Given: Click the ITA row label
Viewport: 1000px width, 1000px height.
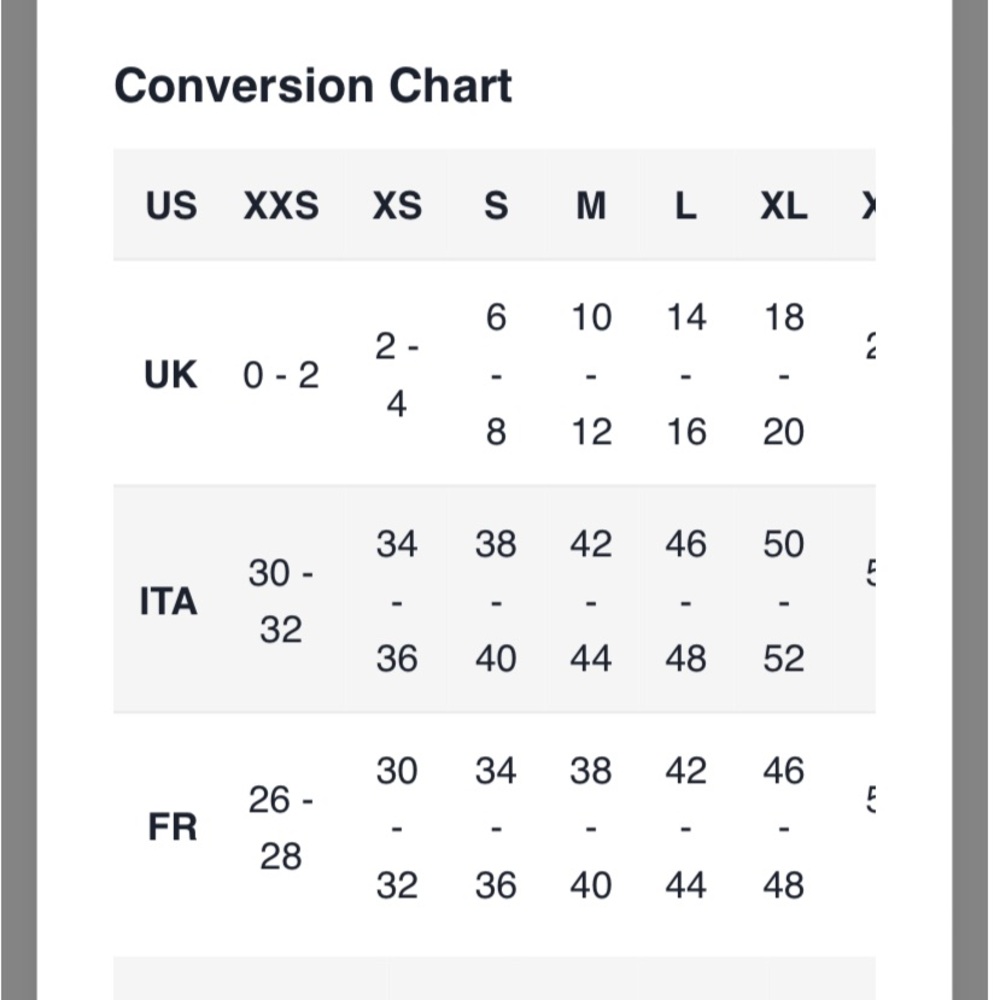Looking at the screenshot, I should point(168,601).
